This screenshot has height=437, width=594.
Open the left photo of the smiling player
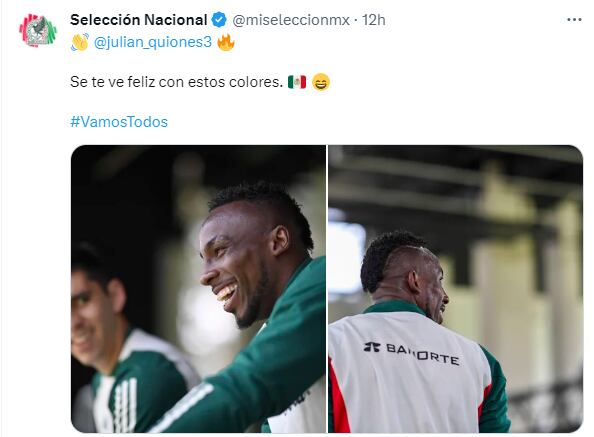(198, 289)
